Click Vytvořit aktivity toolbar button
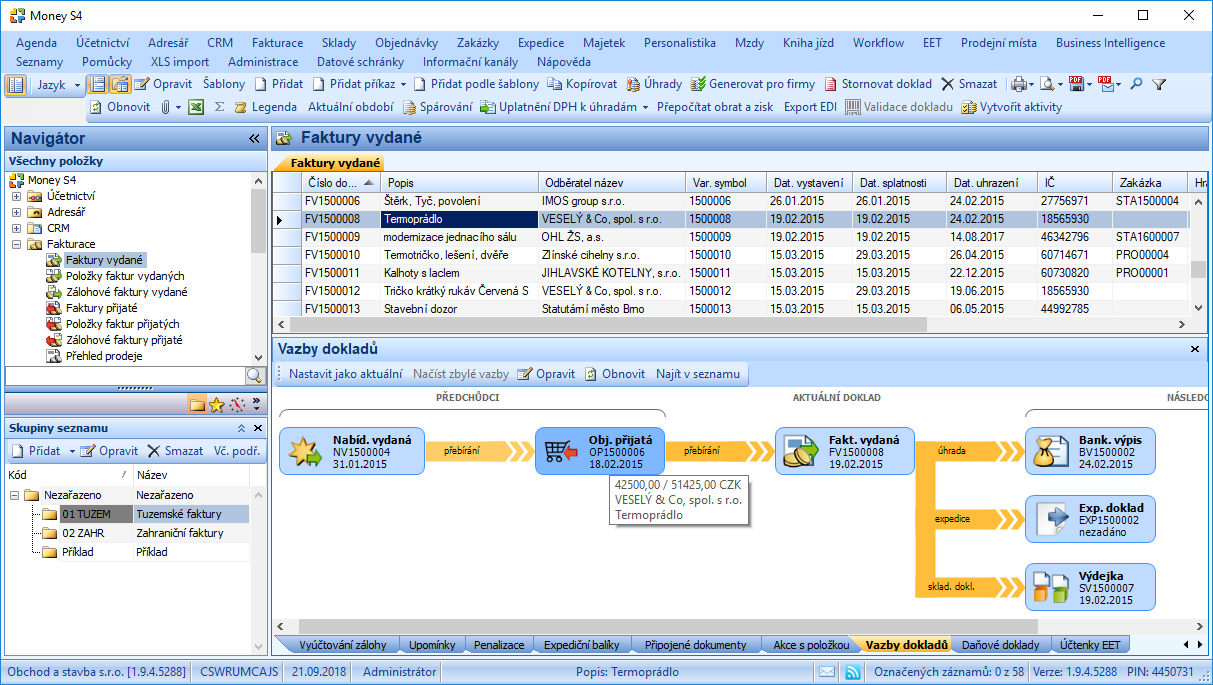 1011,107
